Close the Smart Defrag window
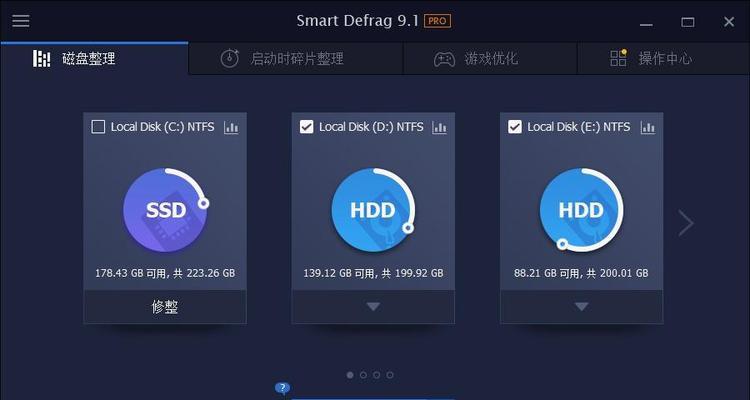 coord(729,22)
